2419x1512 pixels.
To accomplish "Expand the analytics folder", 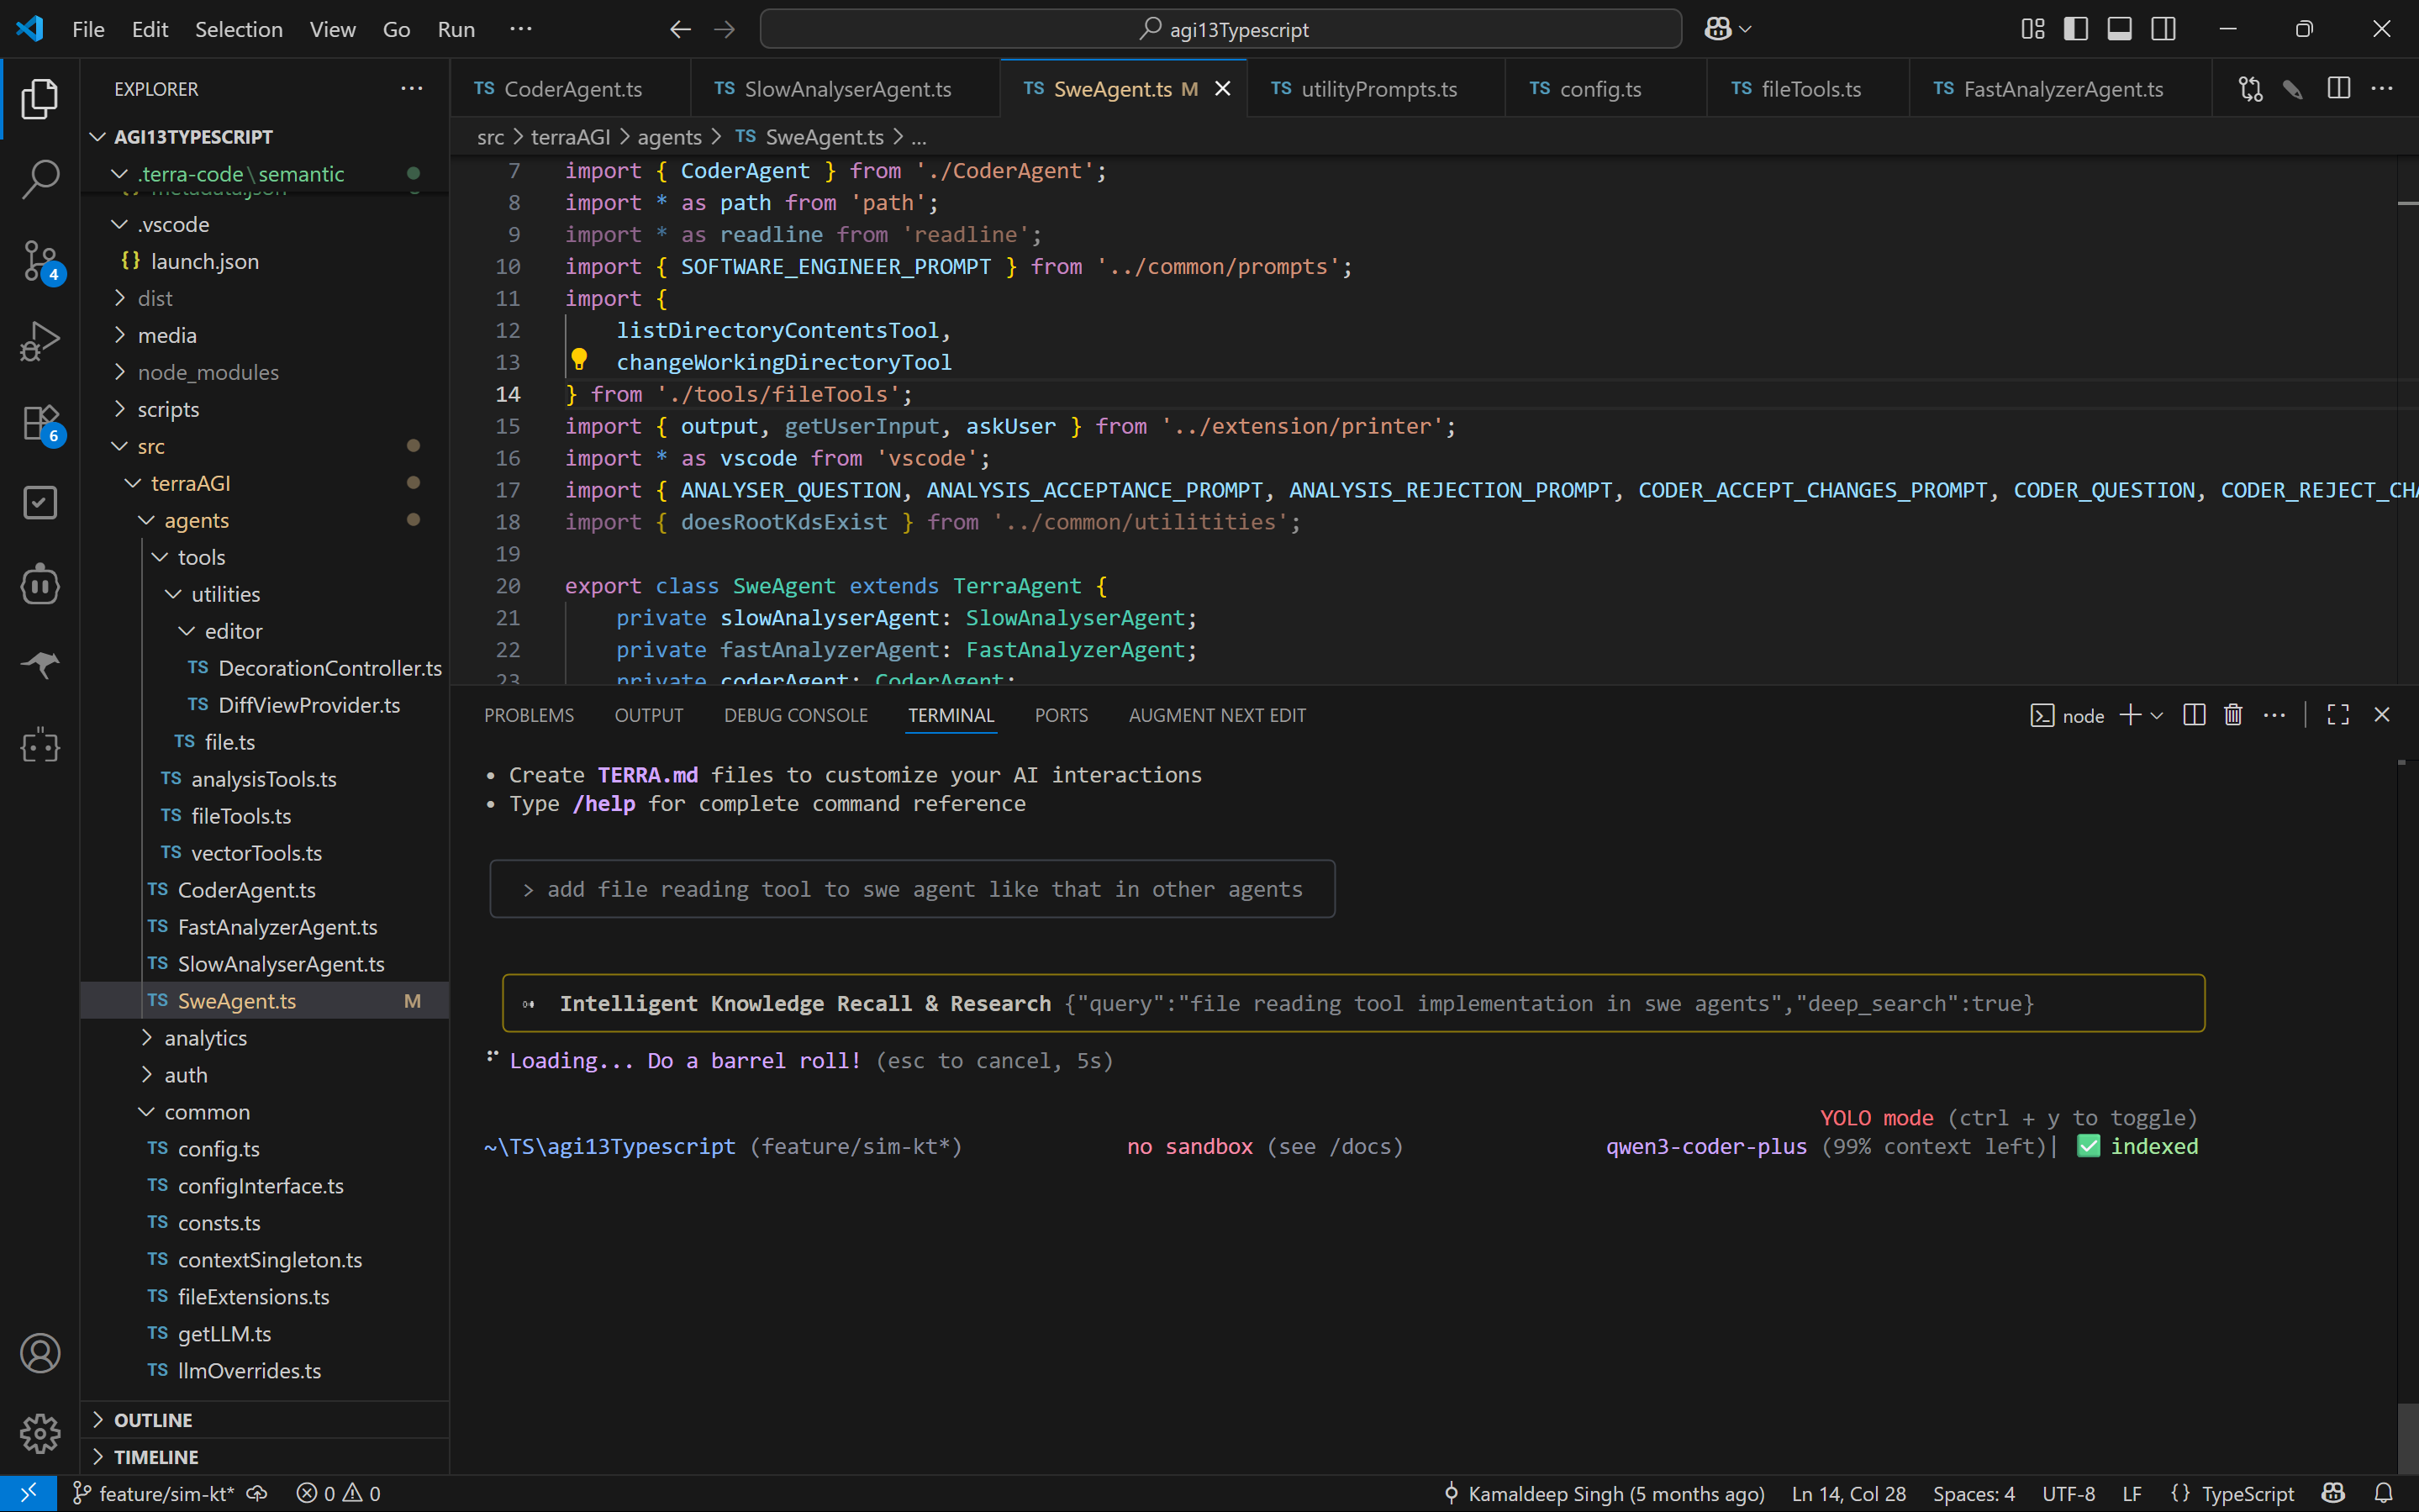I will [x=205, y=1038].
